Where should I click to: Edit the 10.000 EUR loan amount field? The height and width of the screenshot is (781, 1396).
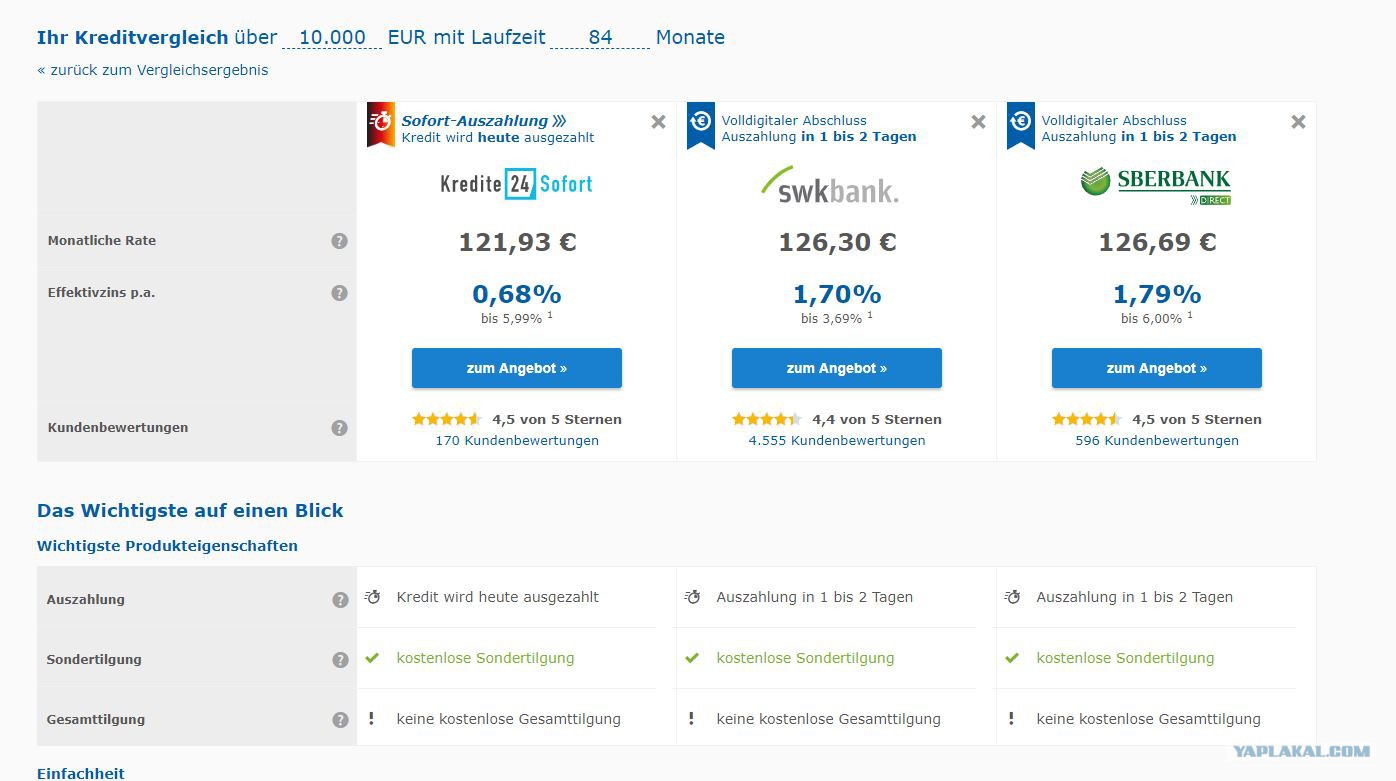click(332, 37)
